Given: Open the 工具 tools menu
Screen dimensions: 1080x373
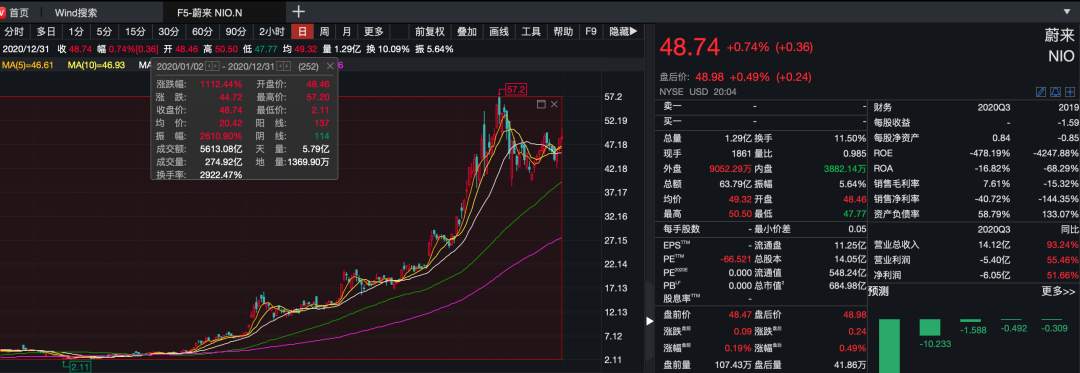Looking at the screenshot, I should point(531,32).
